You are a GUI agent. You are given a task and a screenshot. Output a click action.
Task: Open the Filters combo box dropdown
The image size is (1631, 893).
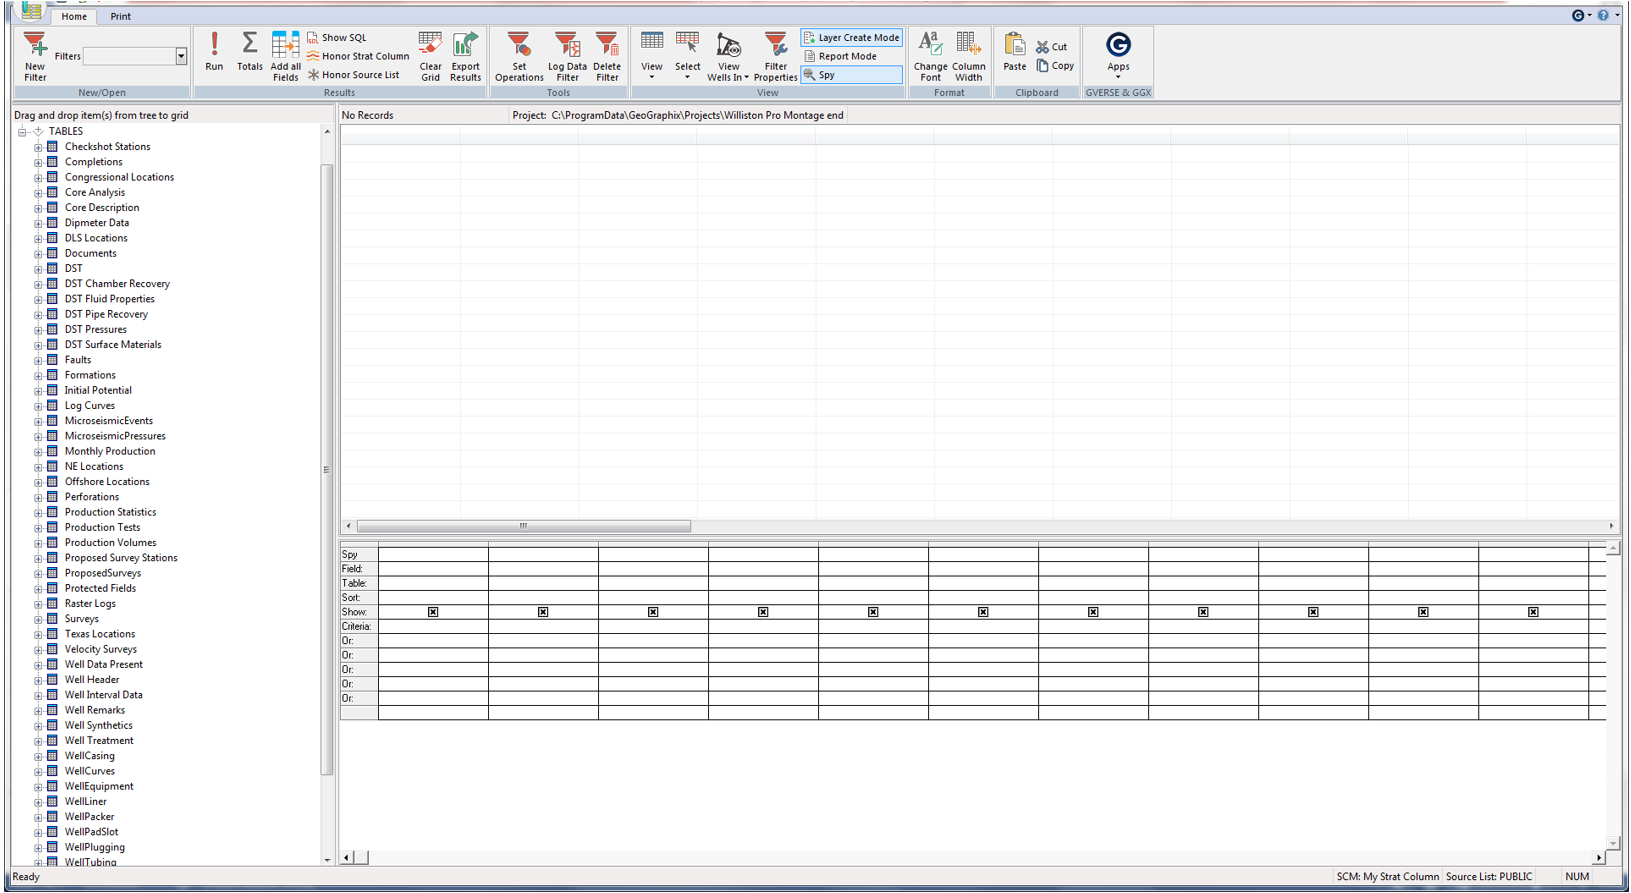tap(181, 56)
